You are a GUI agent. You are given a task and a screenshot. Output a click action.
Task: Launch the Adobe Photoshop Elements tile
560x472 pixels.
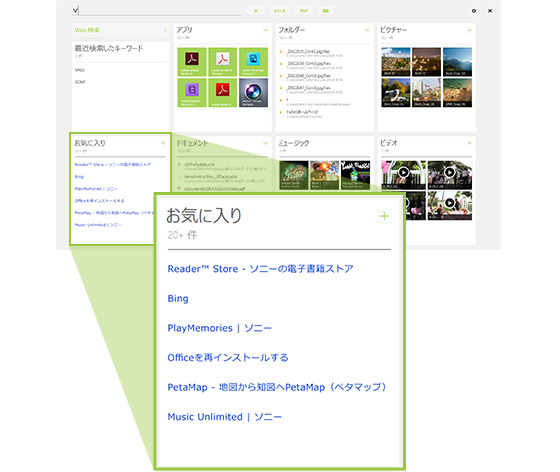coord(253,62)
